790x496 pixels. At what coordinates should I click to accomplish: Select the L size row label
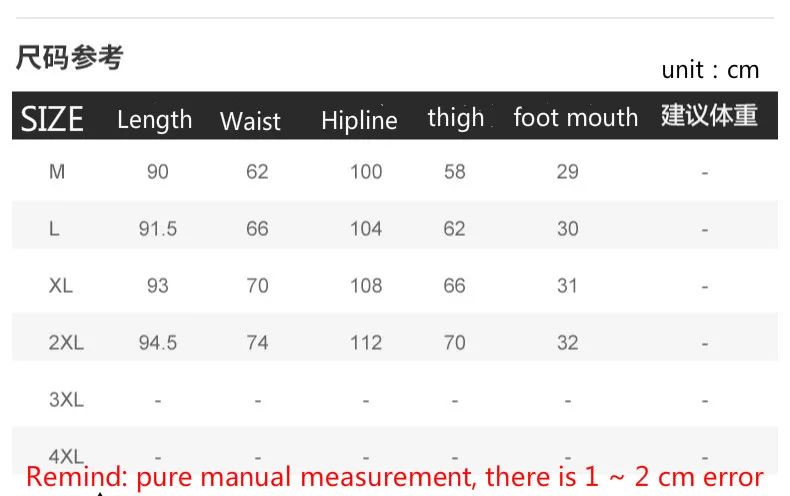[54, 229]
